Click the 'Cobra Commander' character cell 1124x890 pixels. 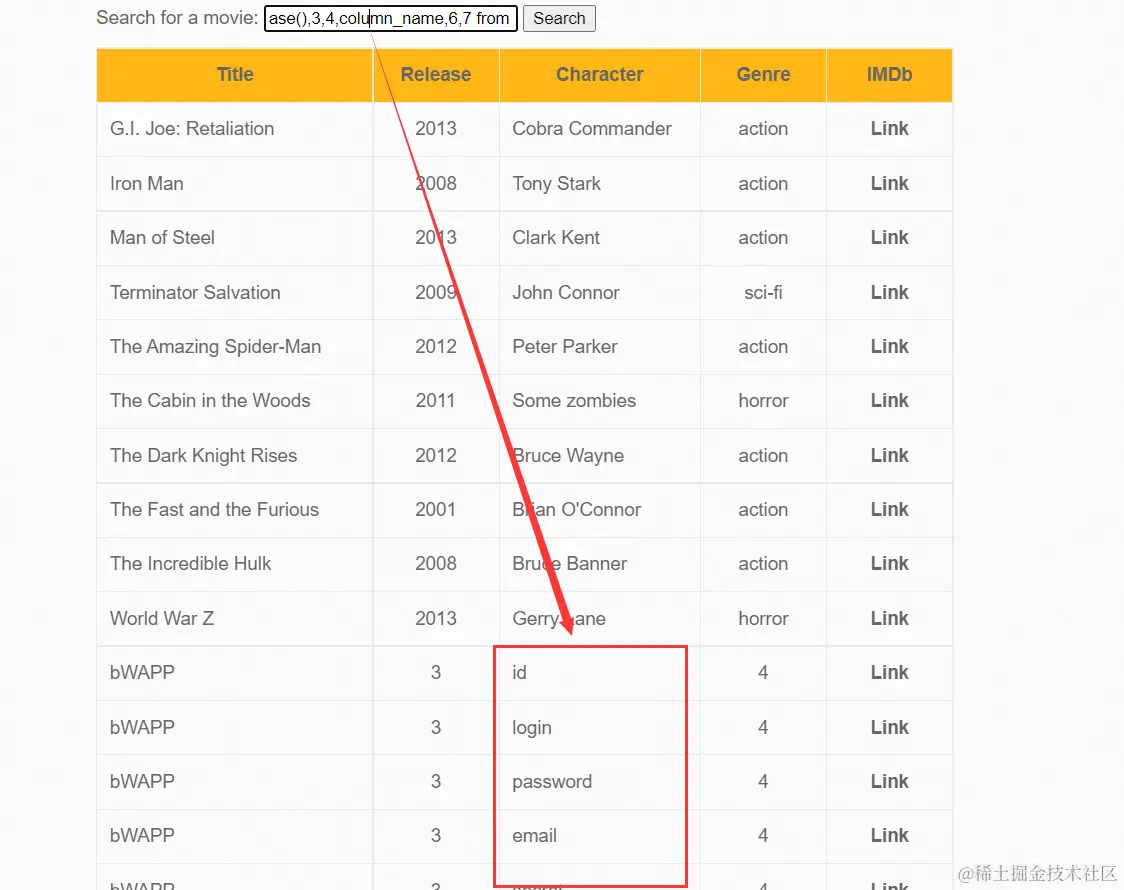pos(600,129)
